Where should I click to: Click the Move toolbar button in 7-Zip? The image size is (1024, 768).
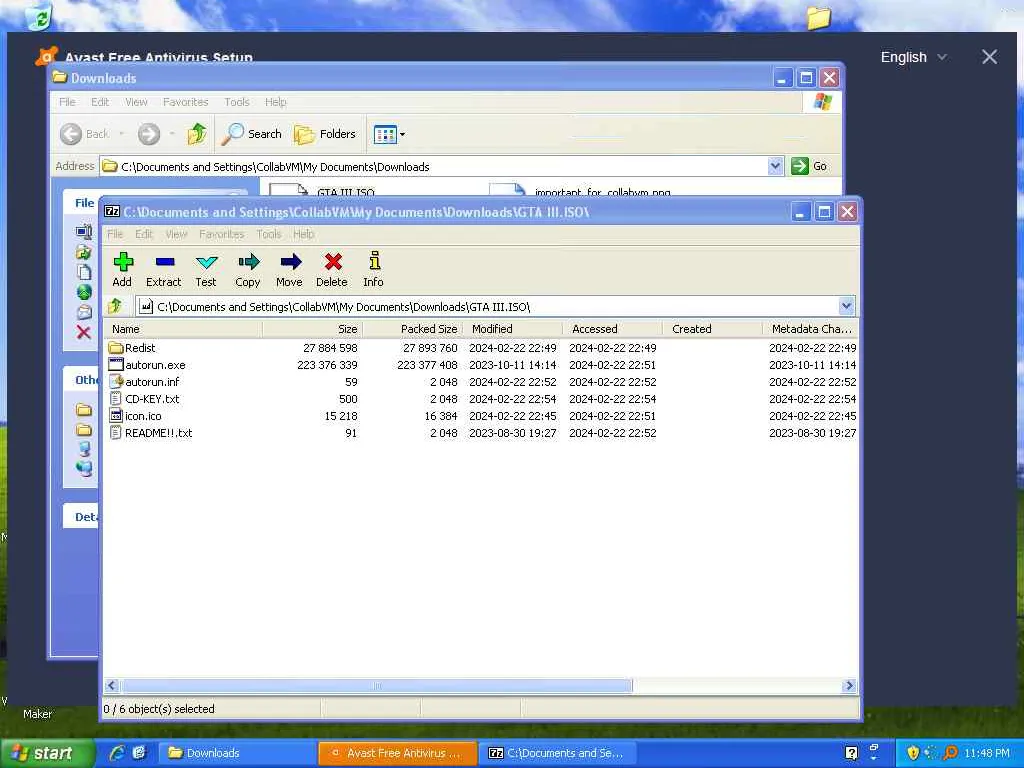[x=289, y=270]
